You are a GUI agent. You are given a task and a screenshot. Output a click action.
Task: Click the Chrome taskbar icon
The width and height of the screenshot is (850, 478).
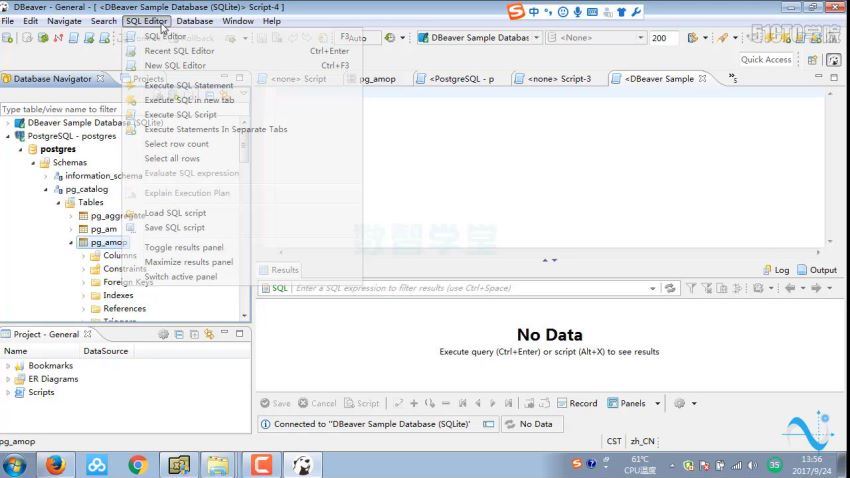coord(138,465)
